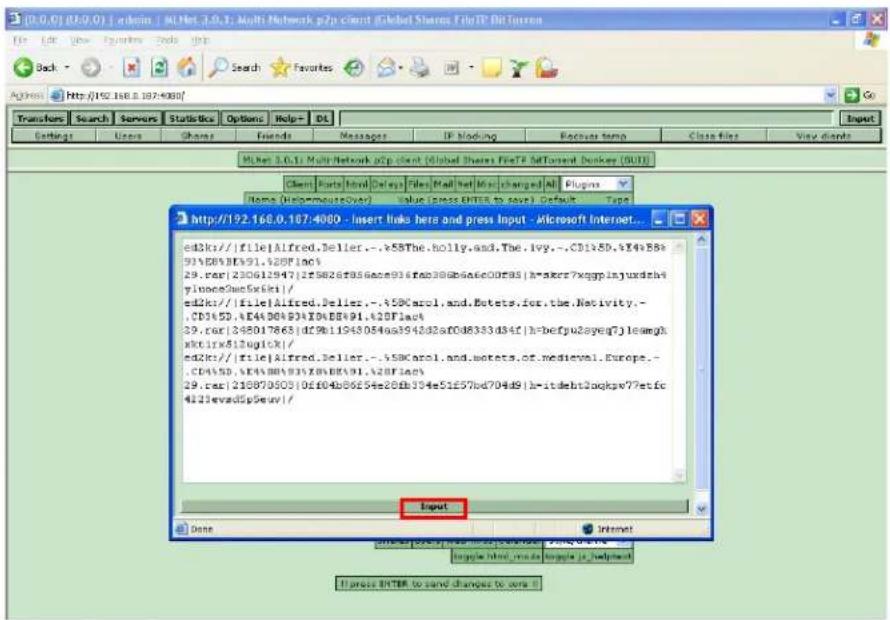Image resolution: width=890 pixels, height=620 pixels.
Task: Click the page icon in the address bar
Action: click(57, 95)
